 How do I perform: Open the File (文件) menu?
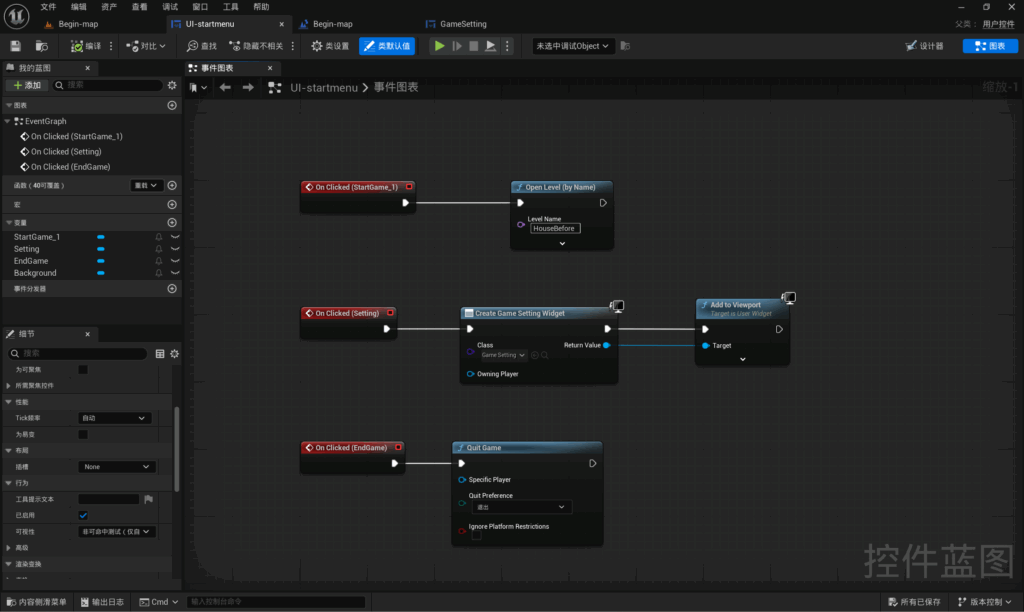point(48,7)
